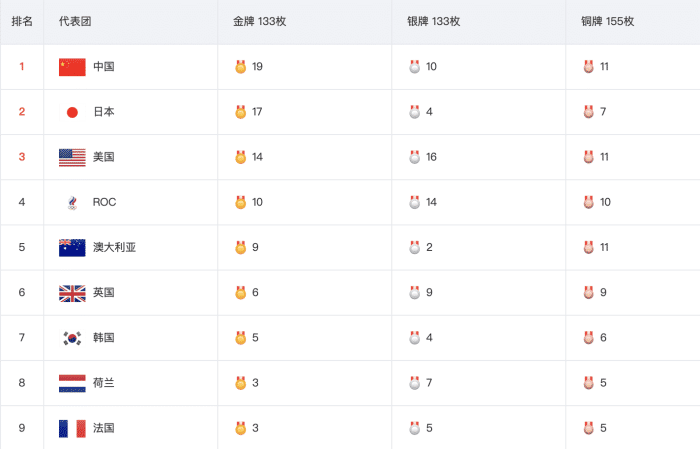This screenshot has height=449, width=700.
Task: Click the South Korea flag icon
Action: click(x=72, y=338)
